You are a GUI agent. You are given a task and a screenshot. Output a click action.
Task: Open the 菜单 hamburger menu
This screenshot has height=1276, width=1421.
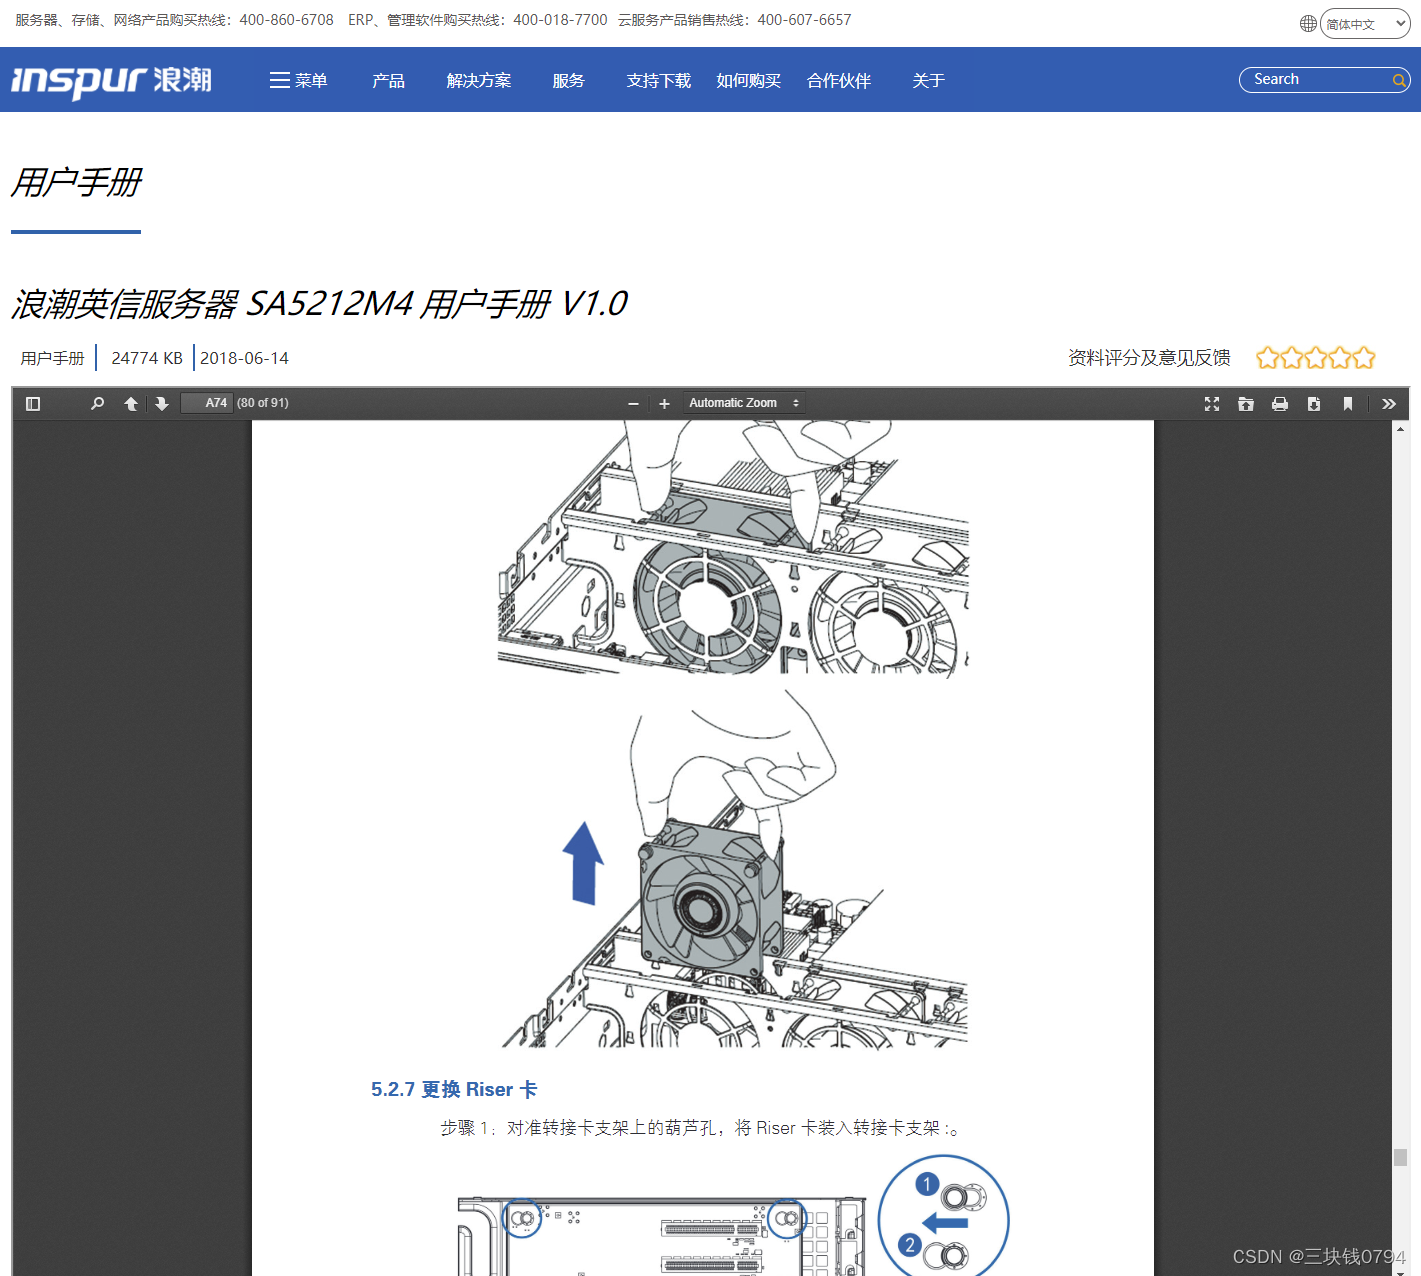coord(298,81)
